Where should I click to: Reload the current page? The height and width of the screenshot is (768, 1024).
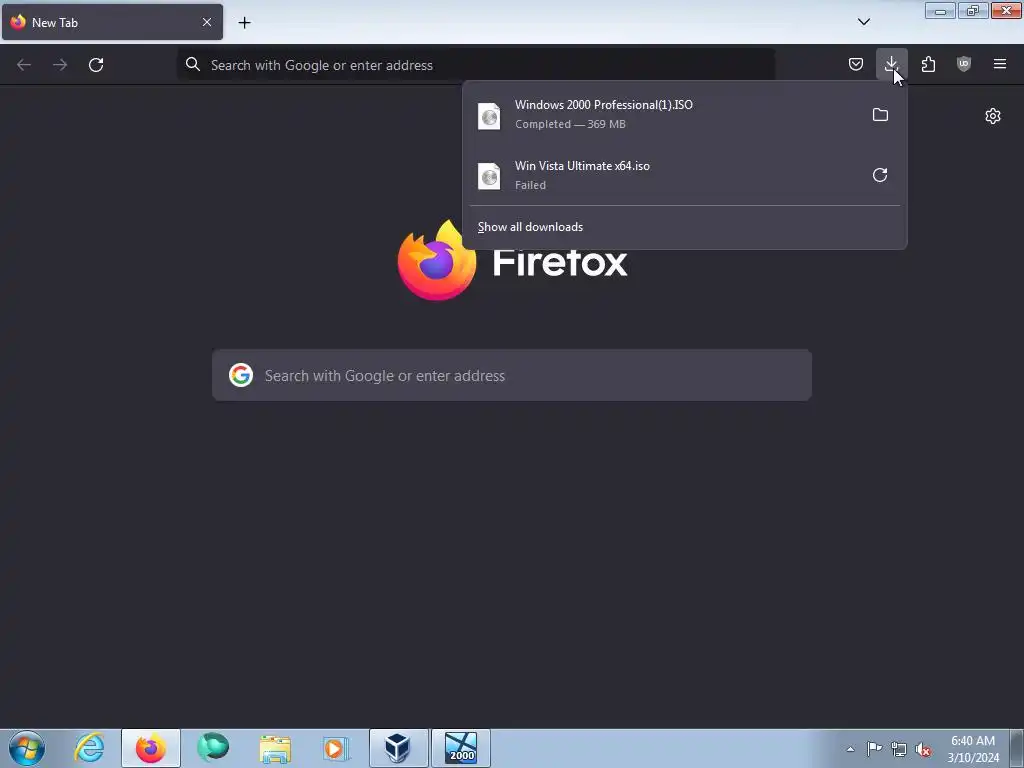[x=96, y=65]
